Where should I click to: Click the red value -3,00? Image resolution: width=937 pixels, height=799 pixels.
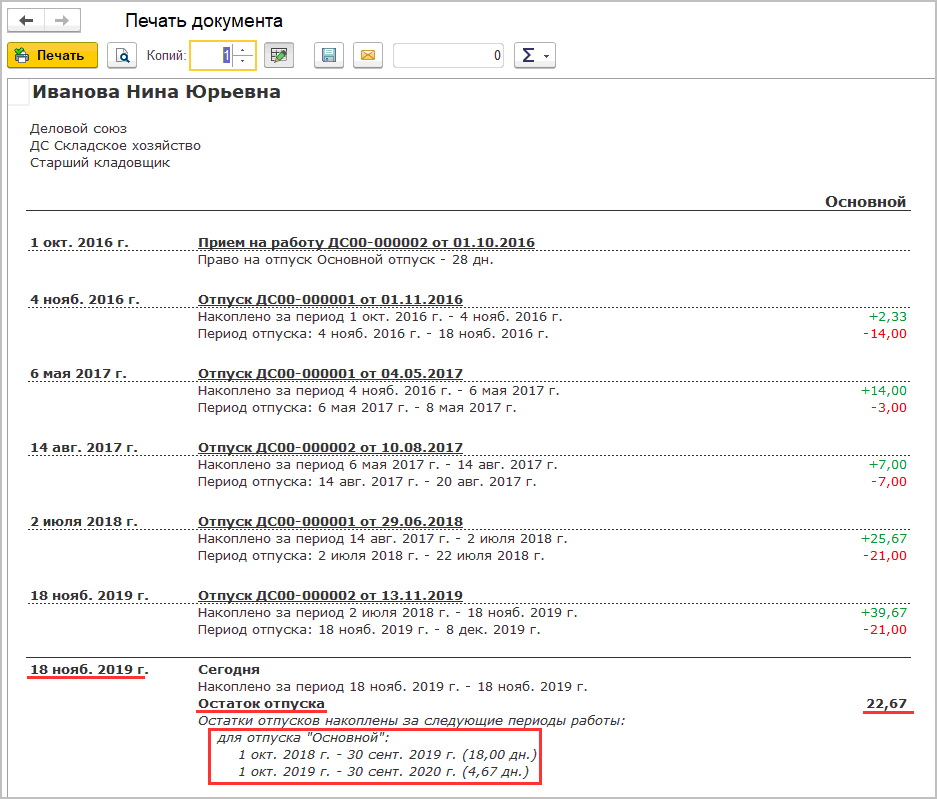tap(889, 408)
